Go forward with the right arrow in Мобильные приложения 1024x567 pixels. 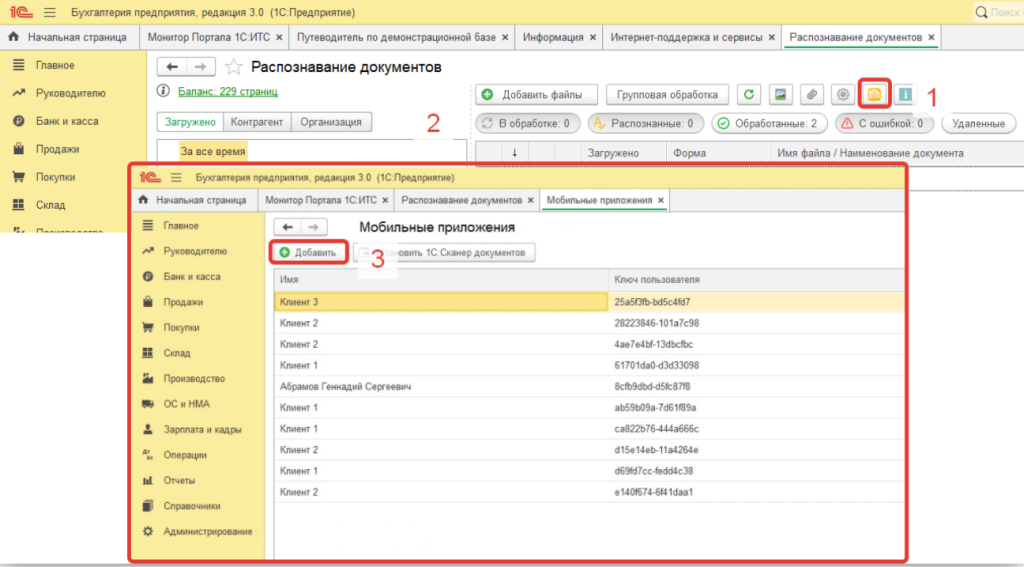coord(313,227)
